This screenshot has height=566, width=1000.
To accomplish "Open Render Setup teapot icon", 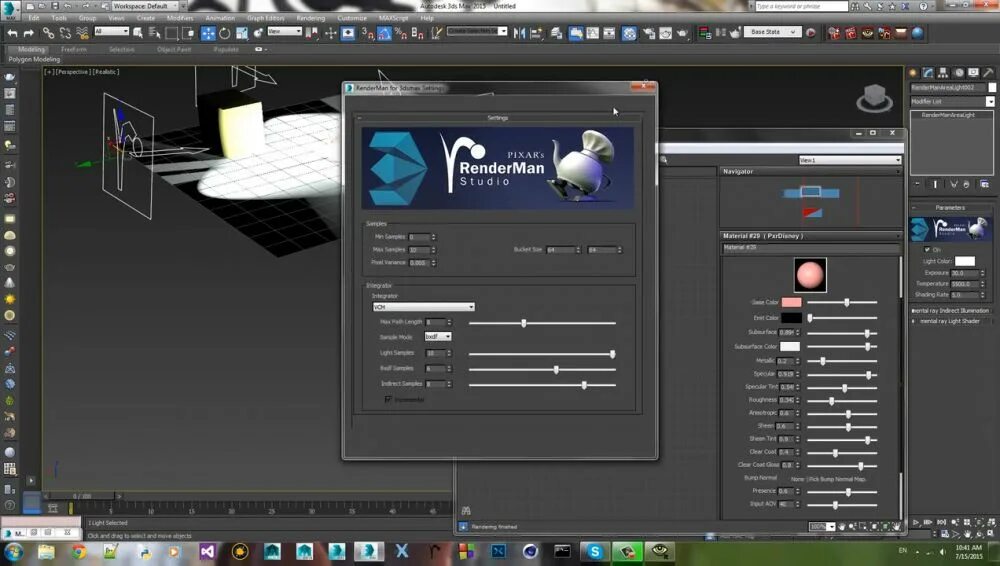I will click(649, 33).
